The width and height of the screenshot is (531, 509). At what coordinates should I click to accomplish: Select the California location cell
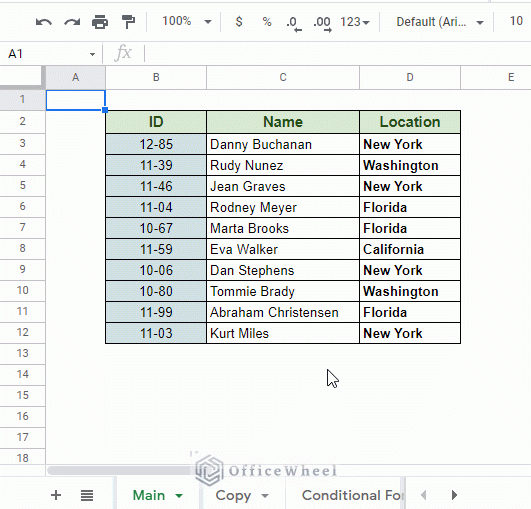[x=410, y=249]
